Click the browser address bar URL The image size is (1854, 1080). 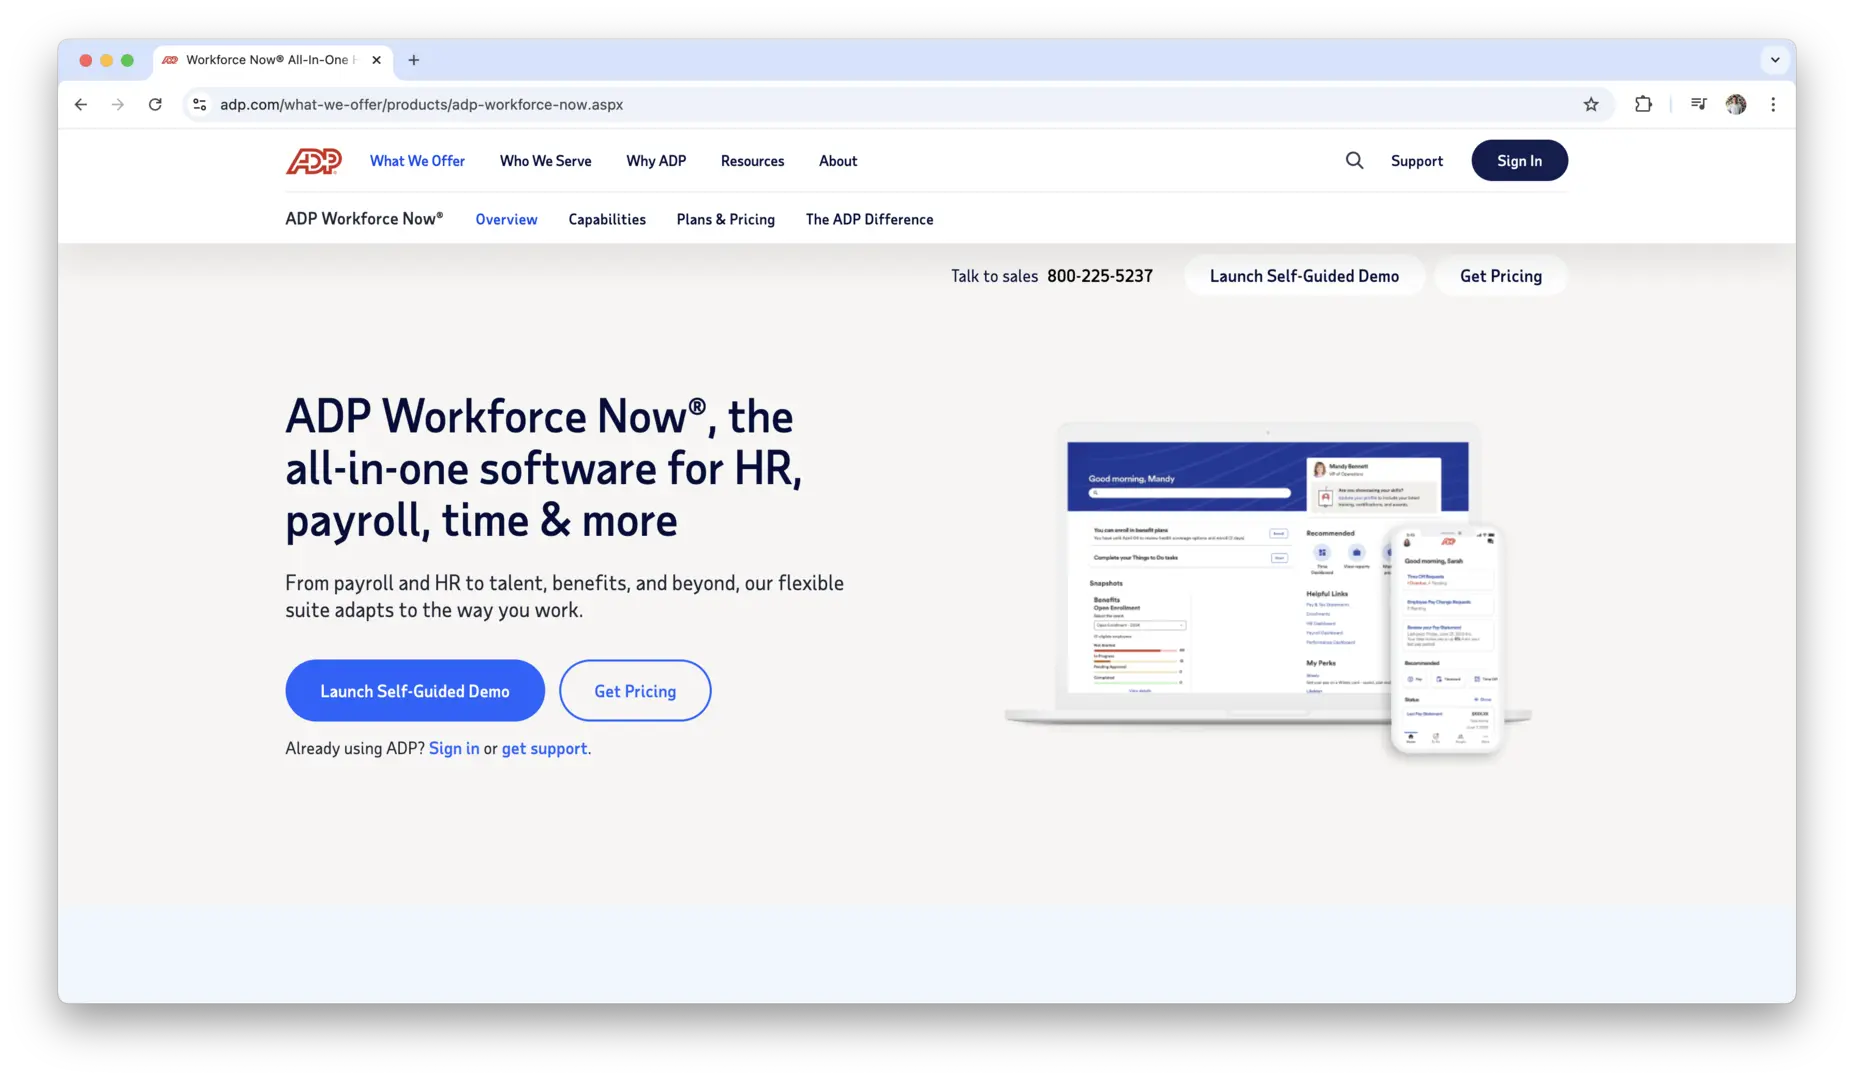pos(421,104)
